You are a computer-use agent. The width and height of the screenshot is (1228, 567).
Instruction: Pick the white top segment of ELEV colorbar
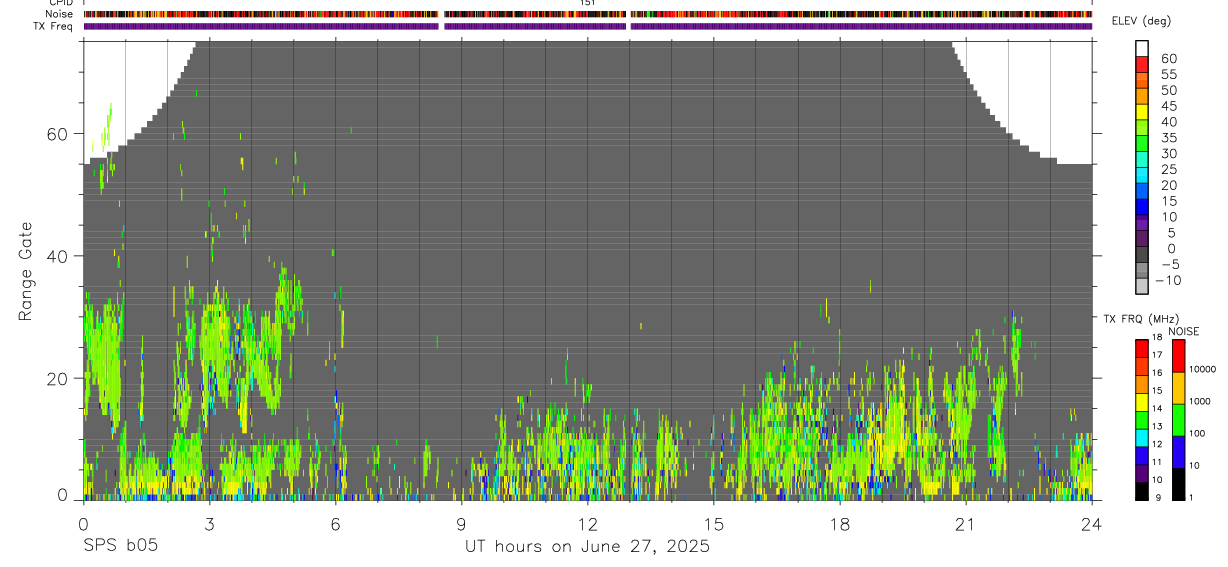[x=1142, y=48]
